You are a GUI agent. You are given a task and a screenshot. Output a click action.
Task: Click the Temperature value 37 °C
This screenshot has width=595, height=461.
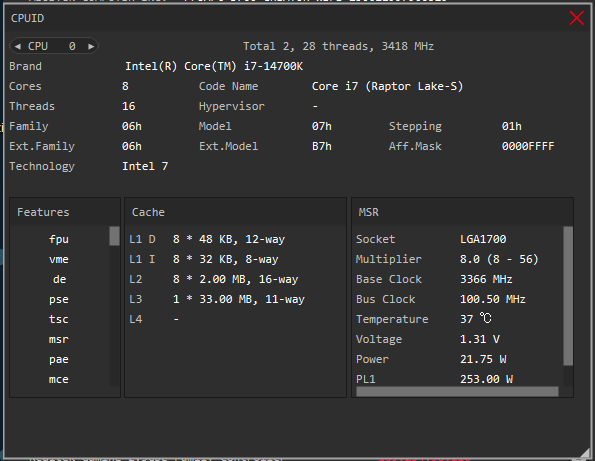coord(476,319)
